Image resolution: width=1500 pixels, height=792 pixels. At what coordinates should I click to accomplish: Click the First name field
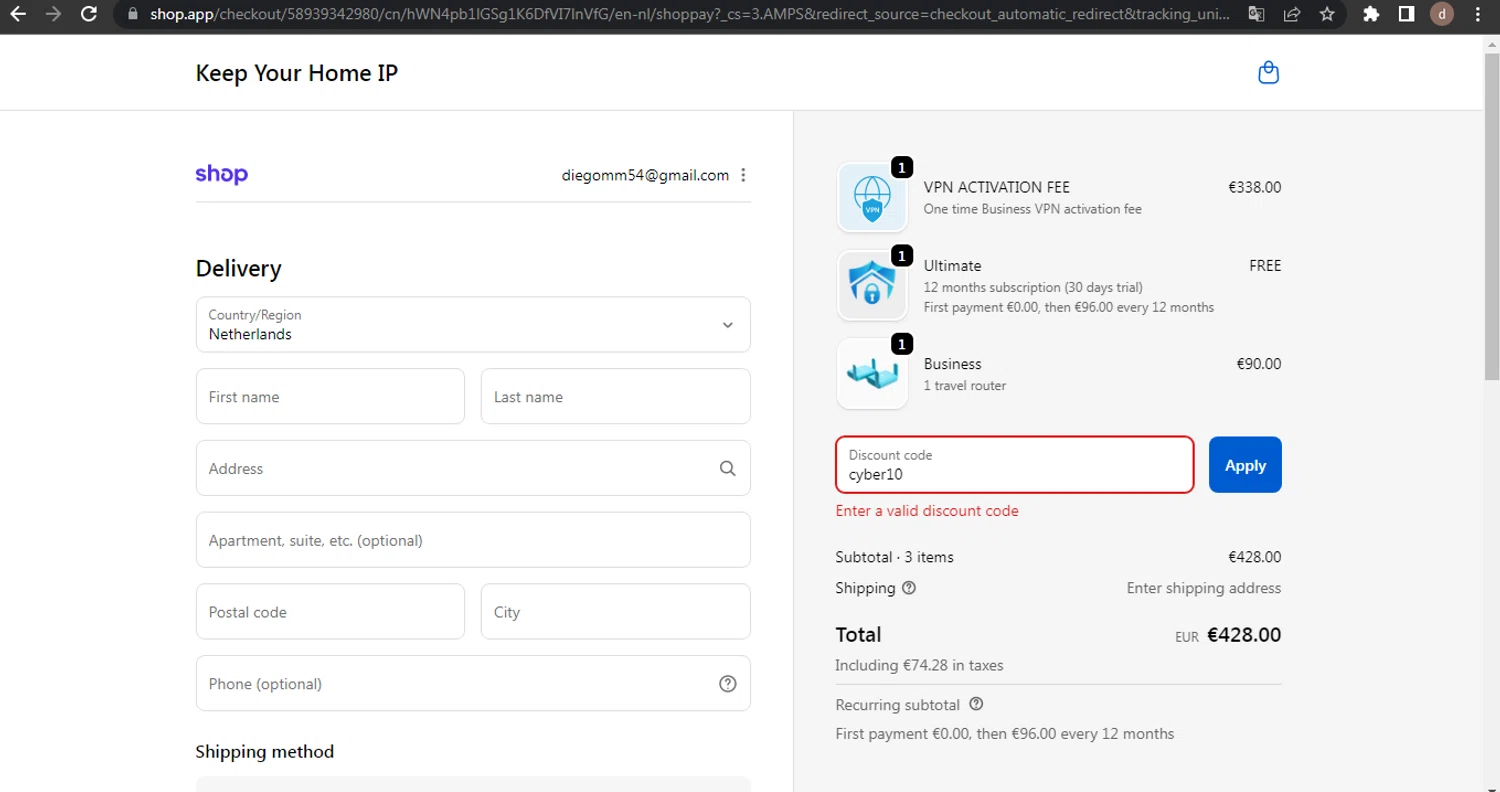(330, 396)
